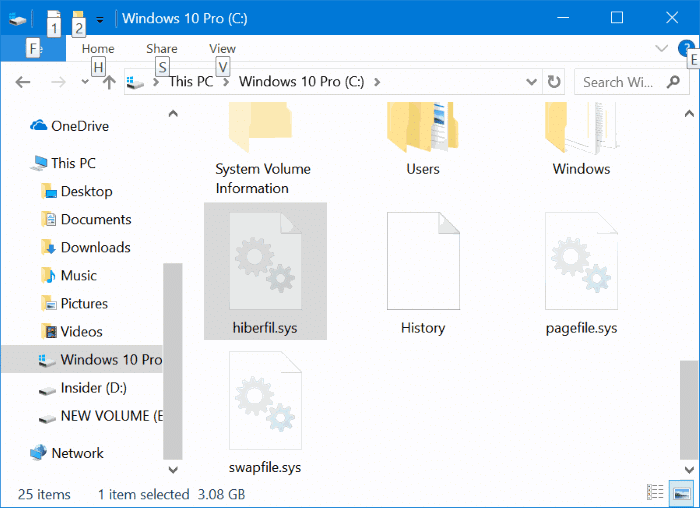The height and width of the screenshot is (508, 700).
Task: Switch to Details view layout
Action: pos(655,493)
